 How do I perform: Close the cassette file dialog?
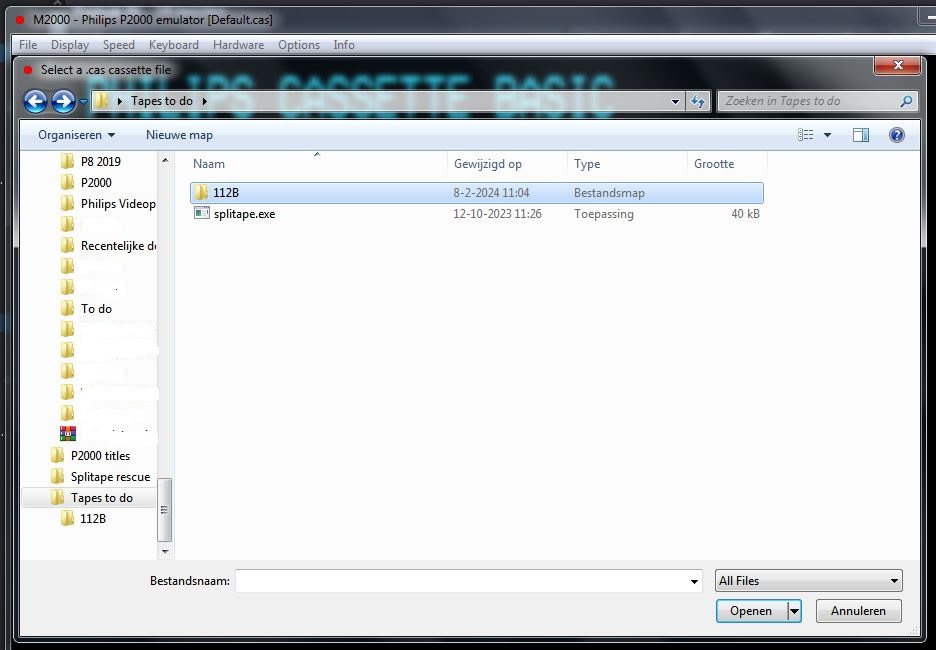pos(897,65)
